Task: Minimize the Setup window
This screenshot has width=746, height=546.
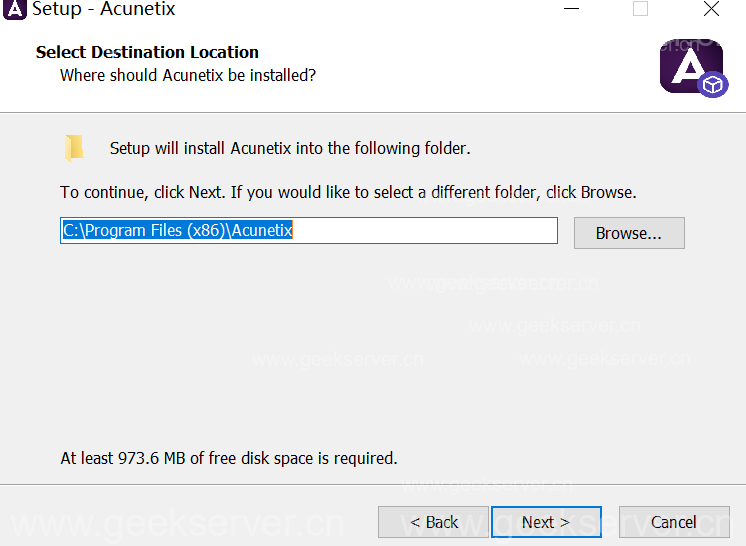Action: pos(570,10)
